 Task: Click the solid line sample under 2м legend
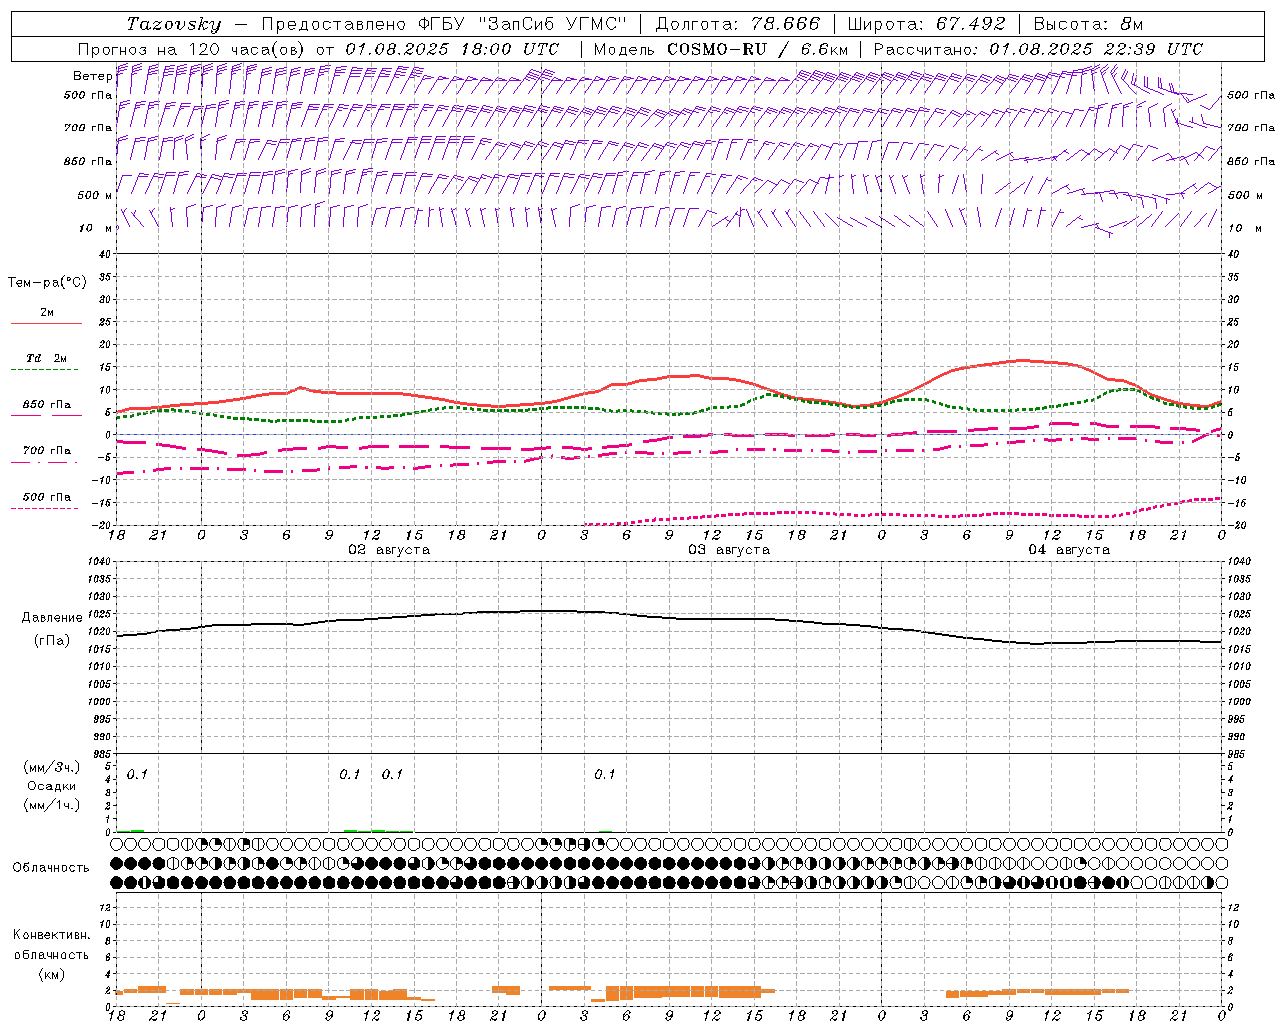pos(46,323)
